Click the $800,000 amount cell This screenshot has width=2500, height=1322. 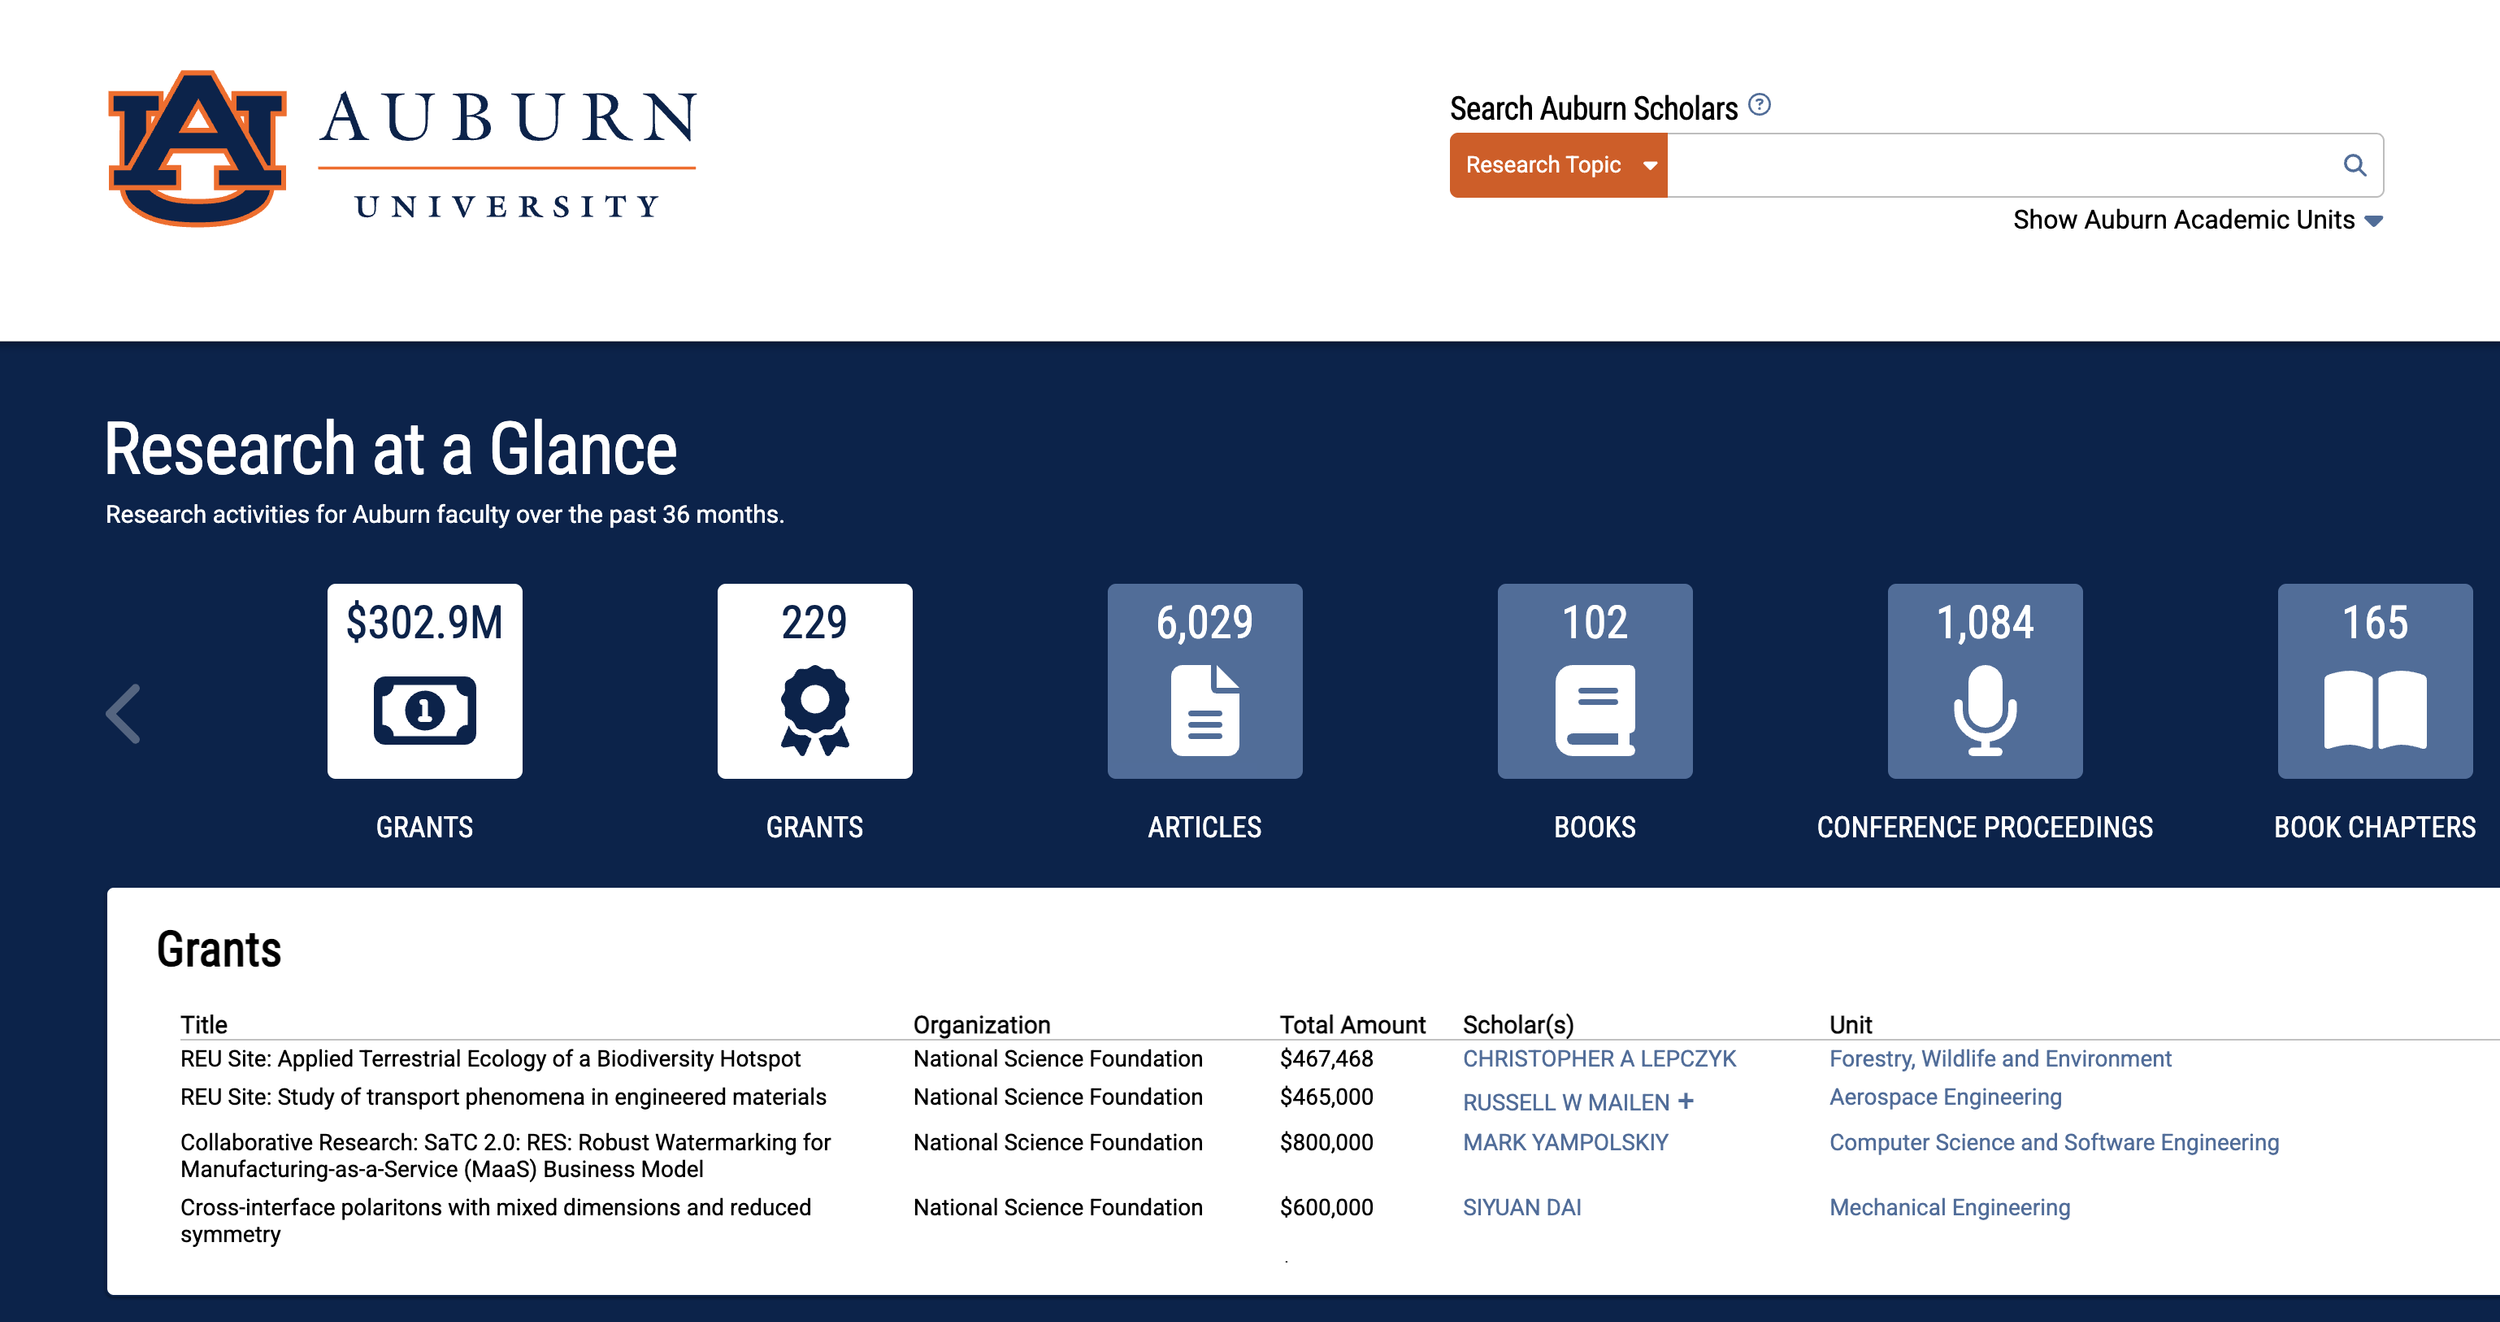[x=1326, y=1143]
